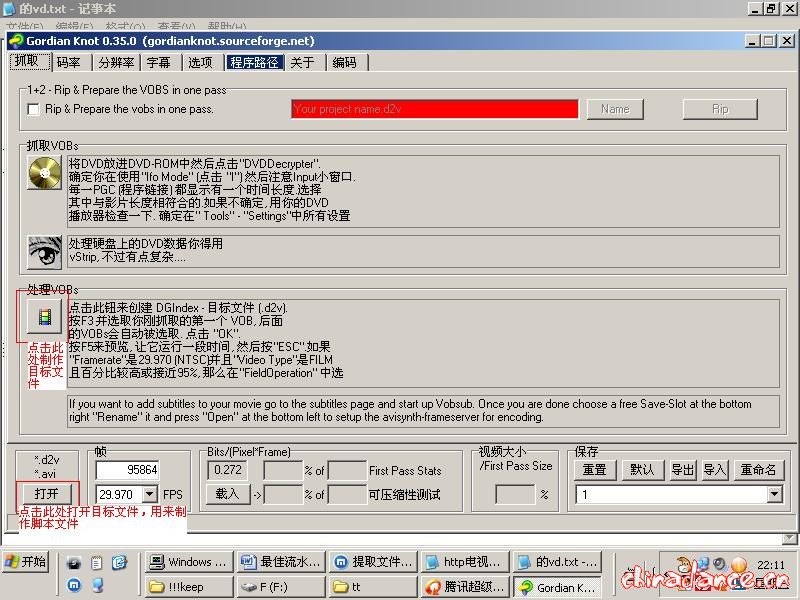Screen dimensions: 800x600
Task: Click the Windows Start button
Action: pos(27,561)
